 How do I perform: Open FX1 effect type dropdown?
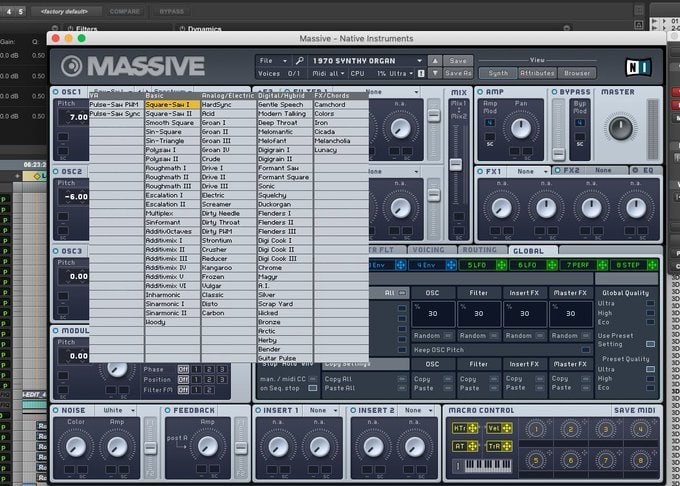(x=533, y=172)
